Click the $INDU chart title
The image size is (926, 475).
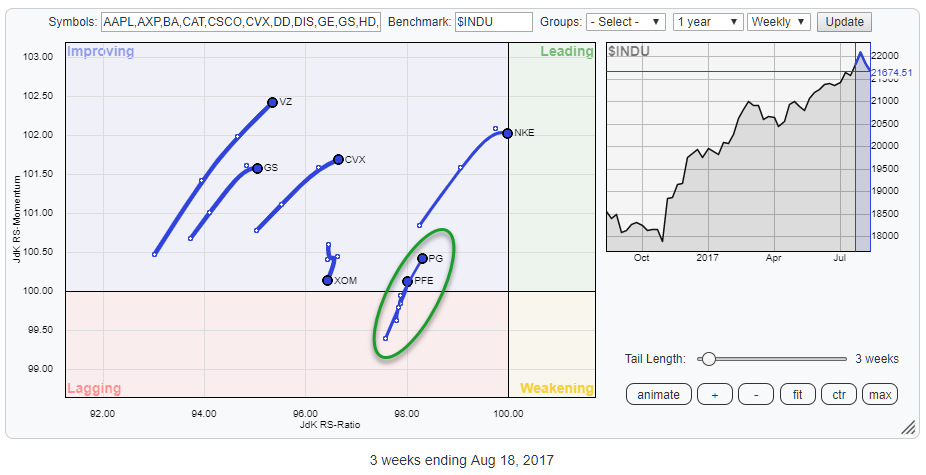click(629, 51)
